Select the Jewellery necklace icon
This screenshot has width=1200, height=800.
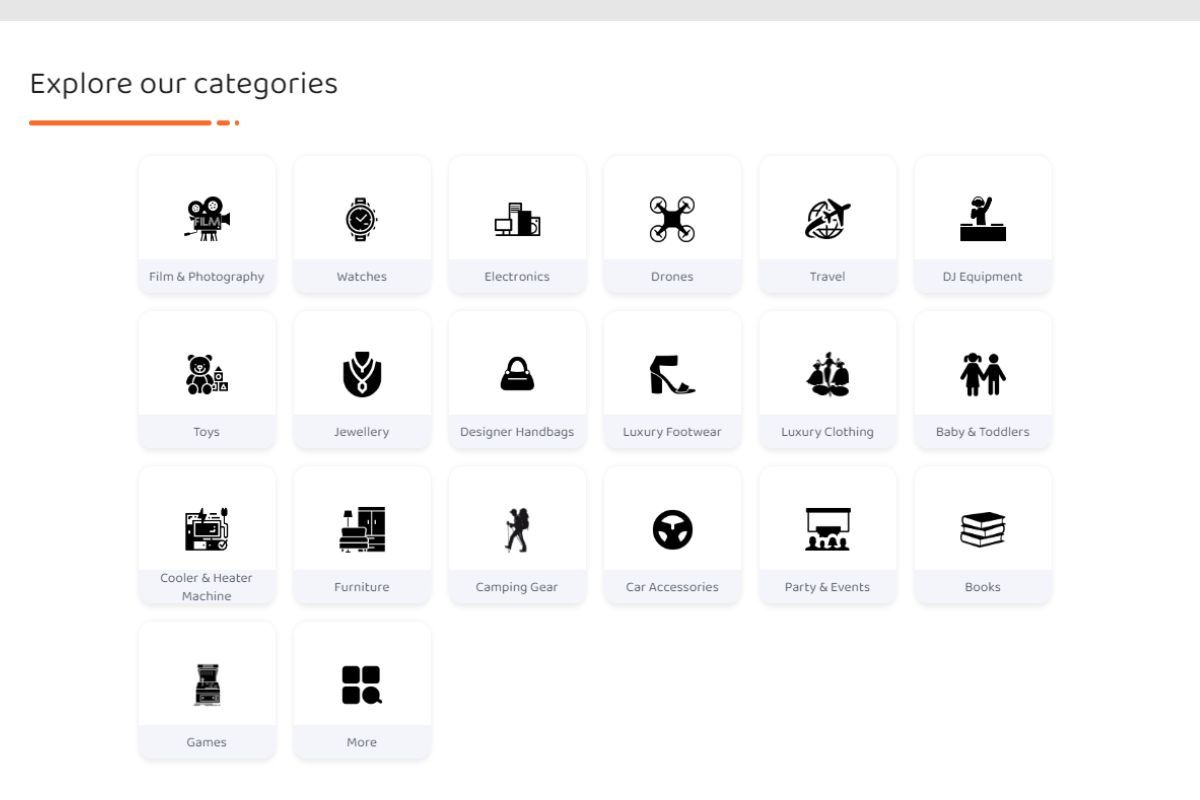pyautogui.click(x=362, y=375)
